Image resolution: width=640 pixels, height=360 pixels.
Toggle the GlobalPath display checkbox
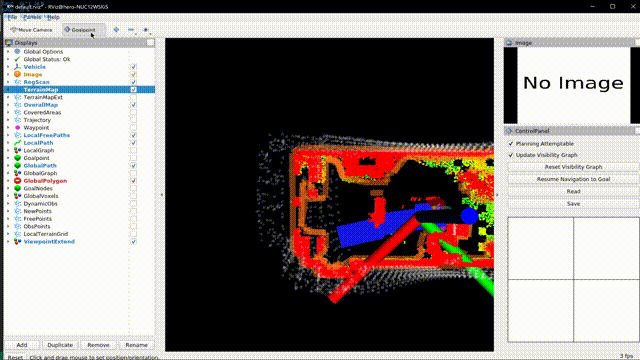click(133, 166)
